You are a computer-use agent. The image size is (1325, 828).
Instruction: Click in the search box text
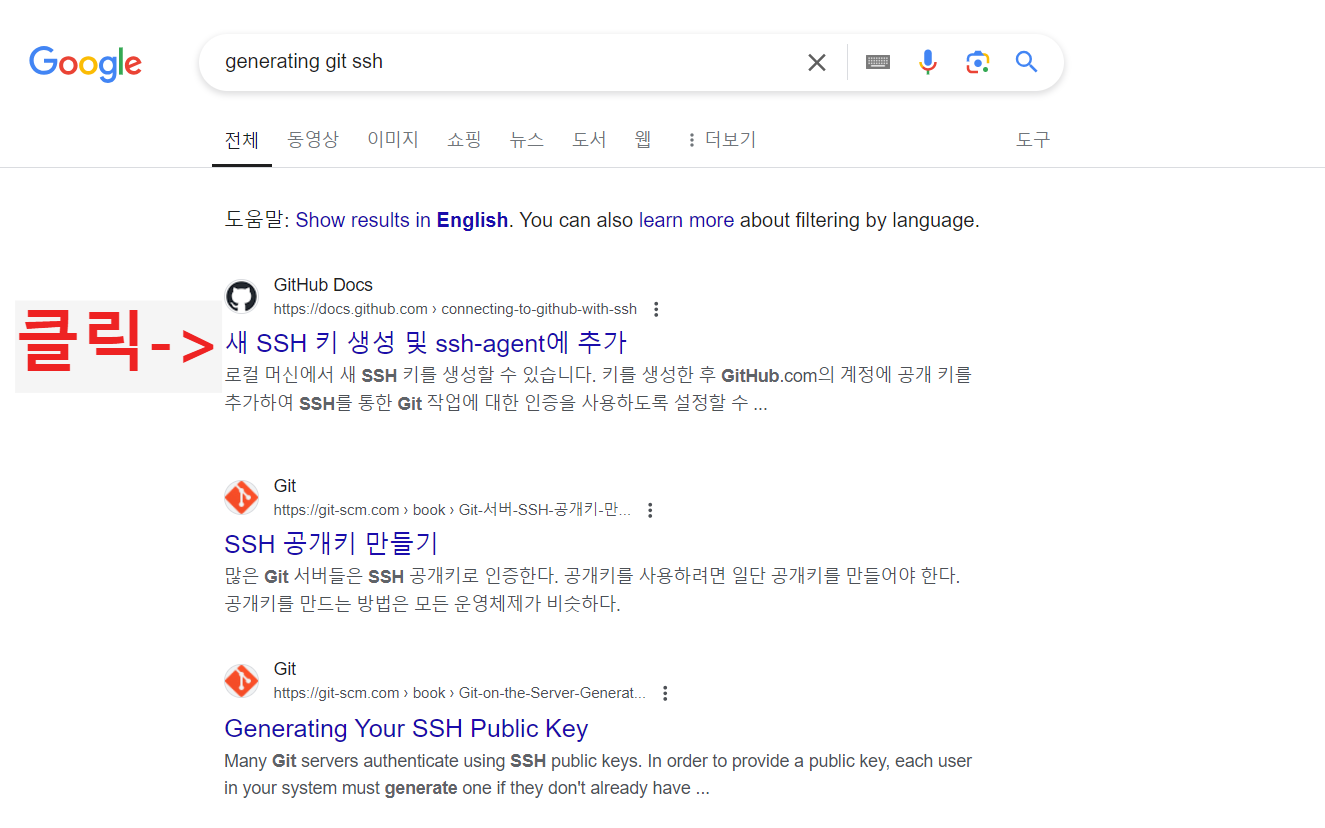click(304, 62)
